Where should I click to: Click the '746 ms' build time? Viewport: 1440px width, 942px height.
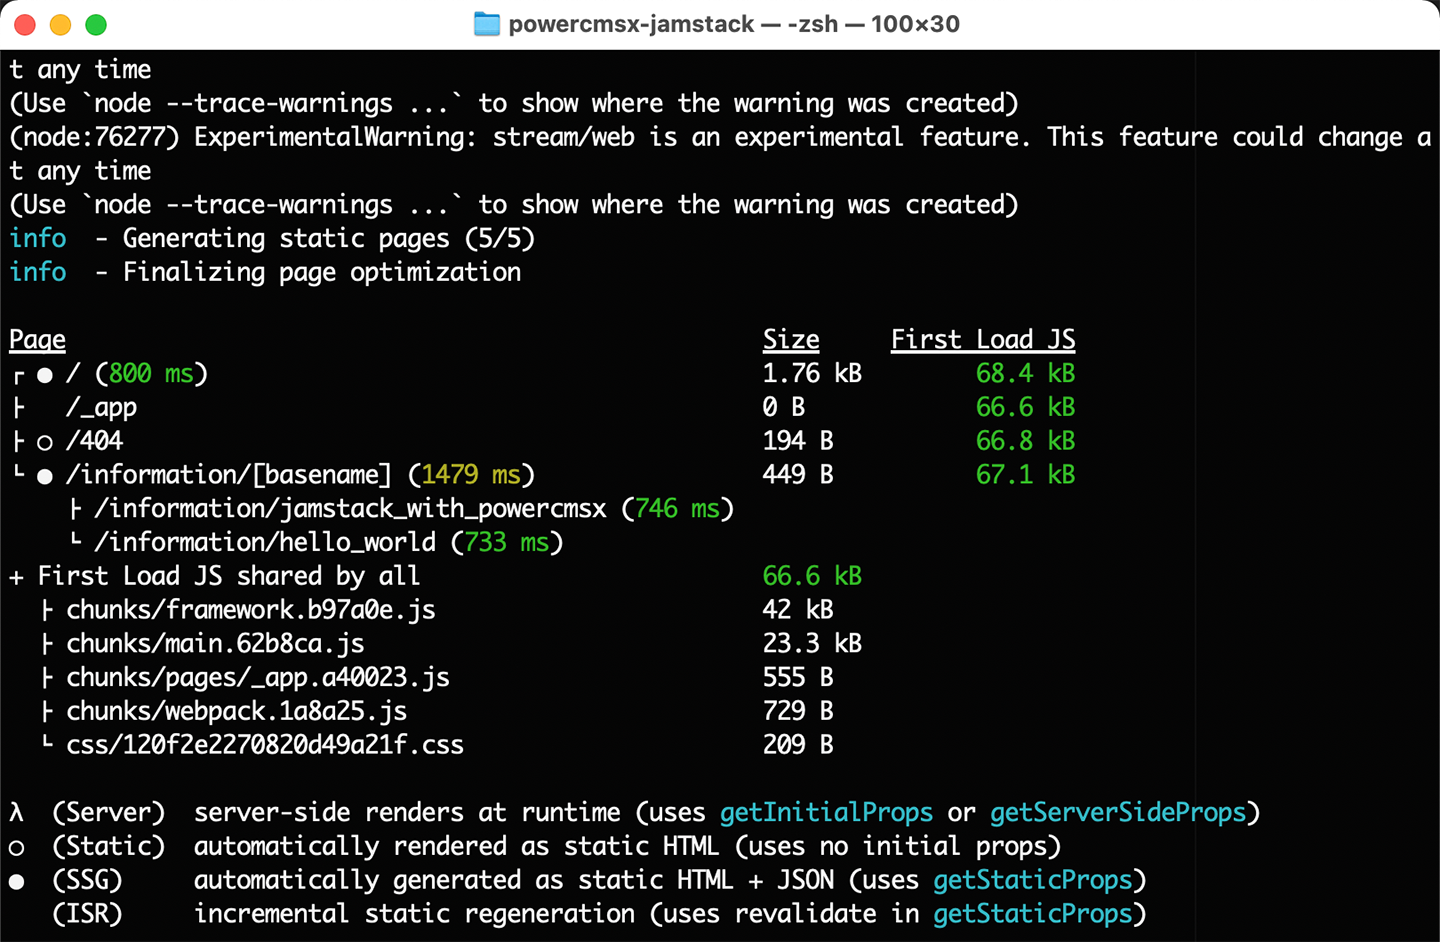(x=678, y=509)
